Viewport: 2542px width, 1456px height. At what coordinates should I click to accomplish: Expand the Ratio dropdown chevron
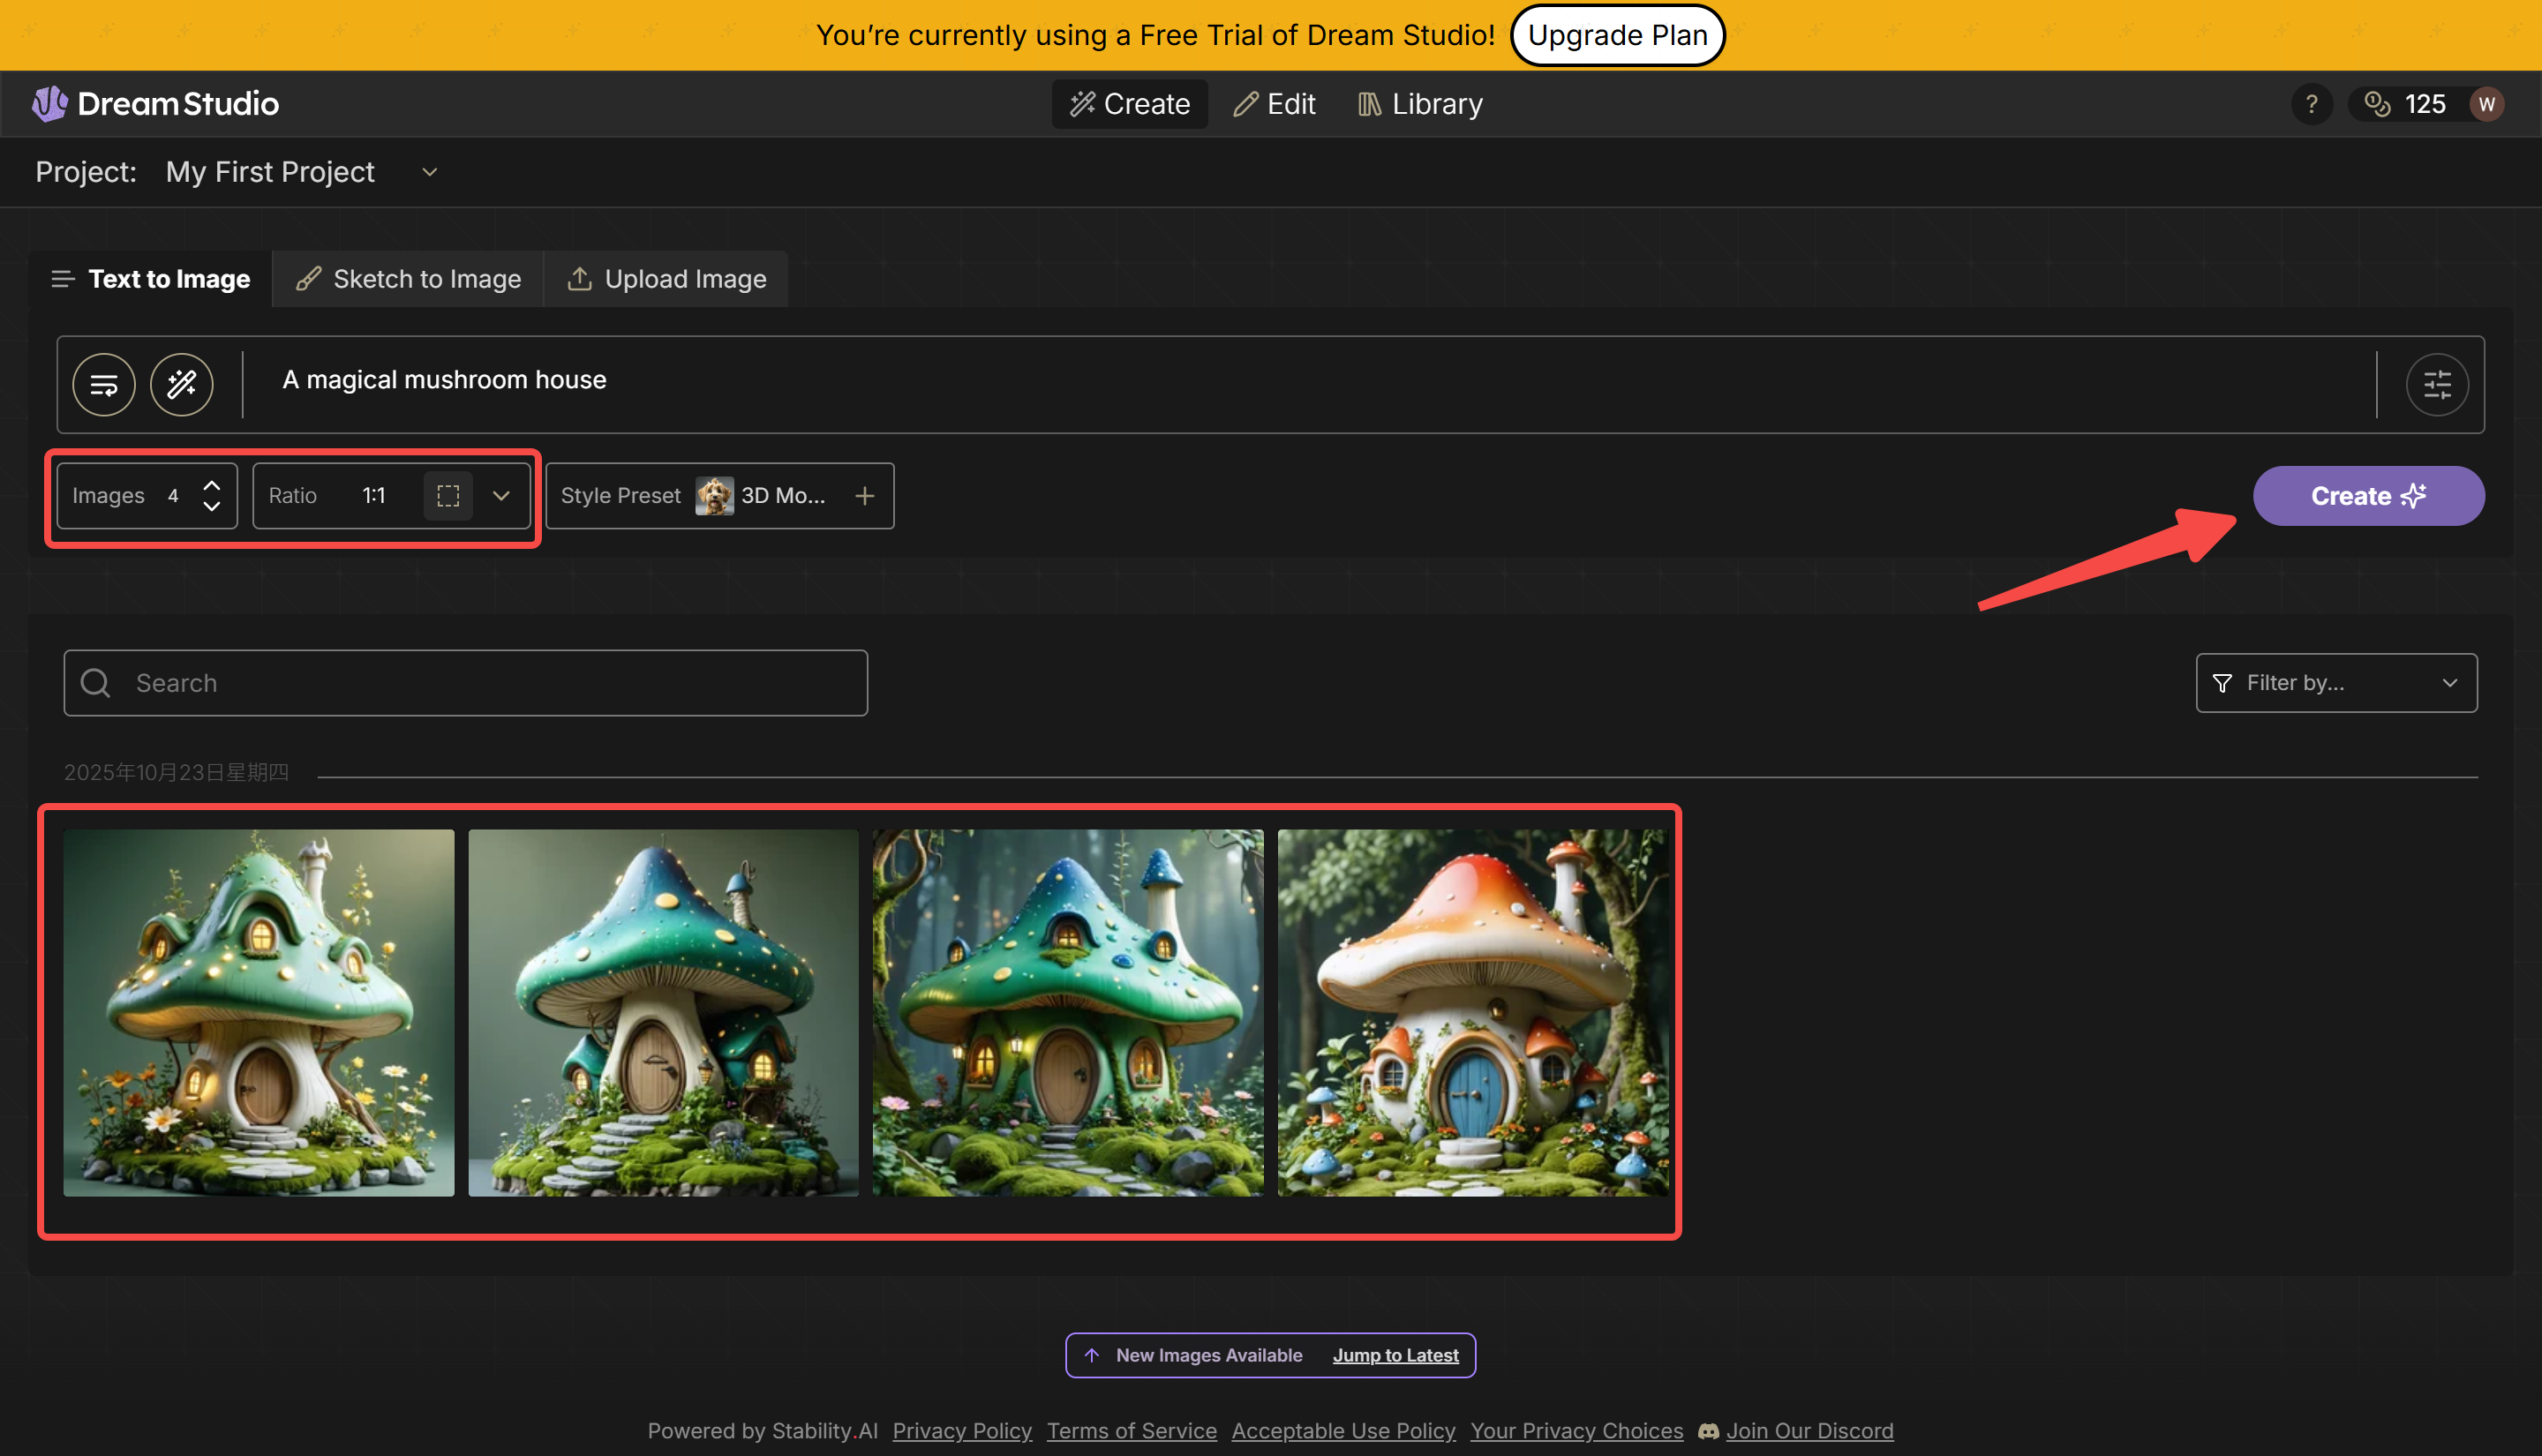501,495
